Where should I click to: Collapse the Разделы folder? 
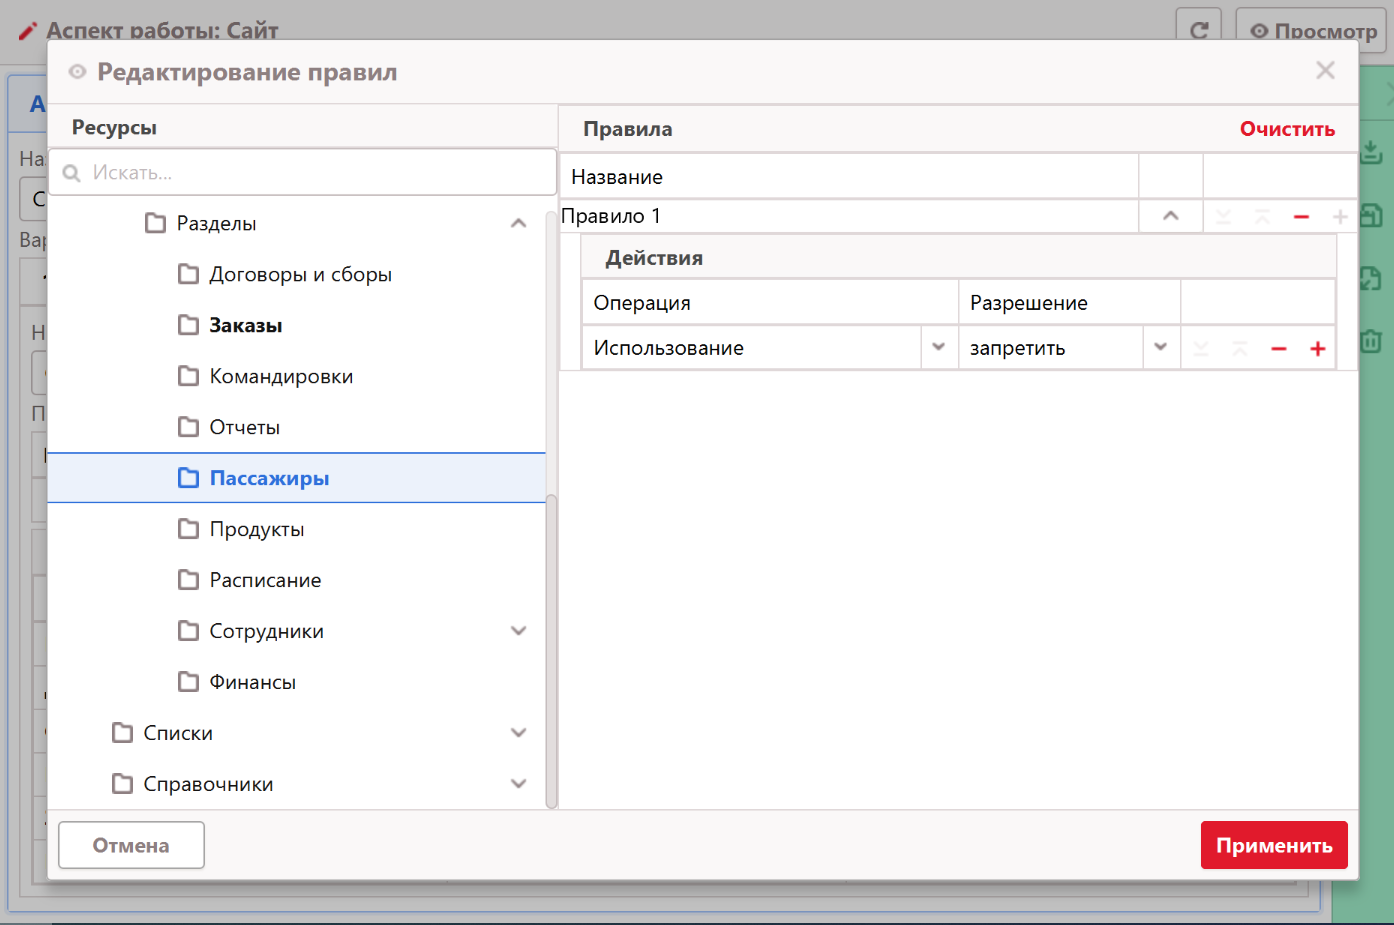518,224
